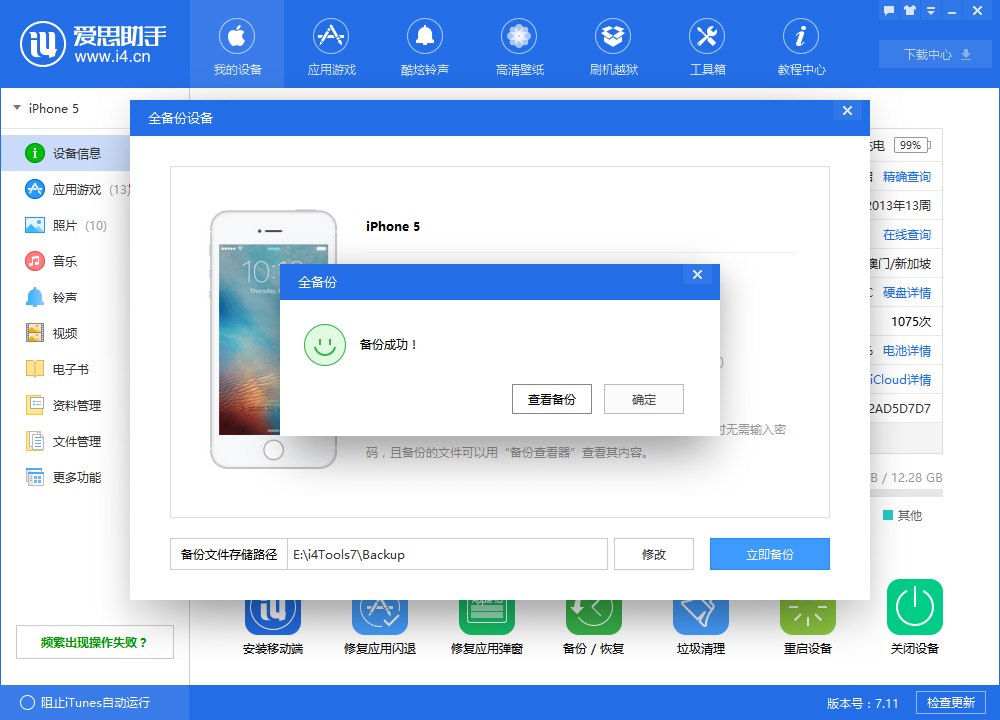Click the 重启设备 restart icon
The width and height of the screenshot is (1000, 720).
[x=807, y=618]
